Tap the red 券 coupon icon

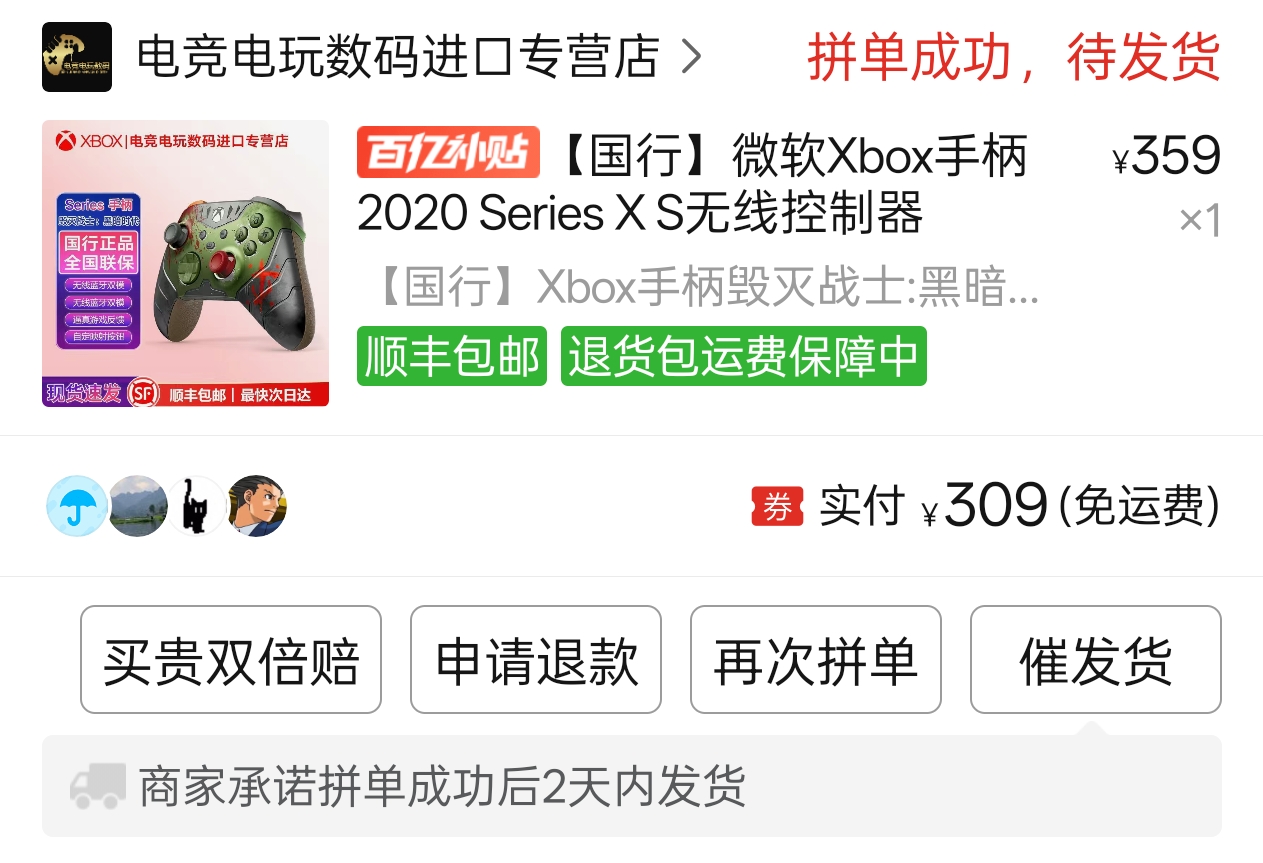coord(777,507)
